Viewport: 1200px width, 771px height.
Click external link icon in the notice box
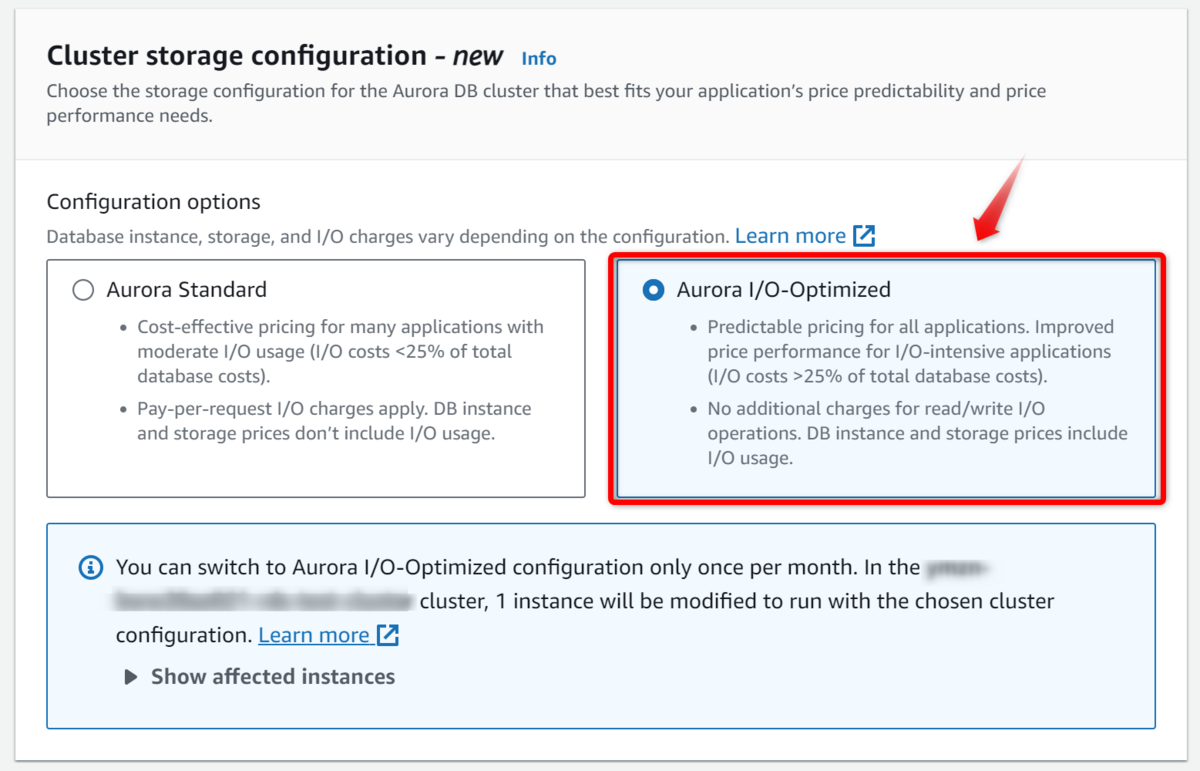388,635
